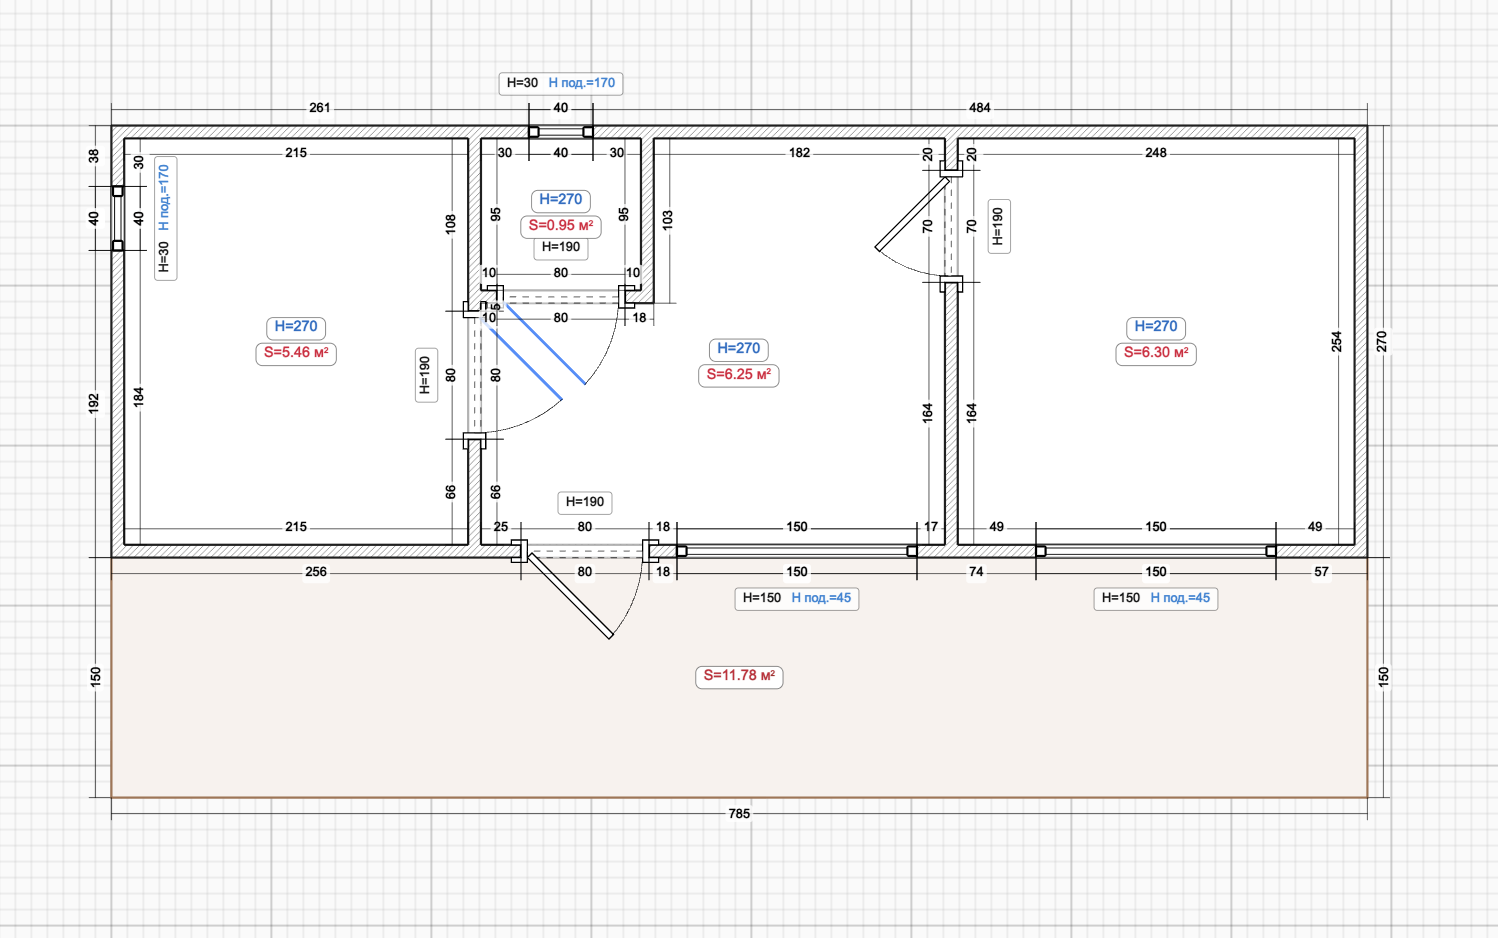Viewport: 1498px width, 938px height.
Task: Click the 261 dimension at top left
Action: point(319,108)
